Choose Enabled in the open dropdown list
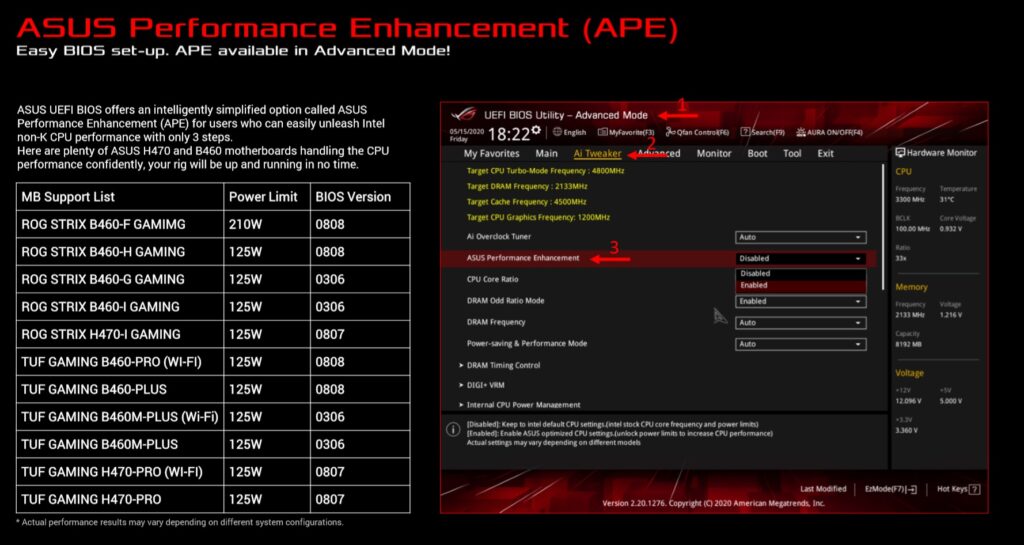 coord(801,285)
